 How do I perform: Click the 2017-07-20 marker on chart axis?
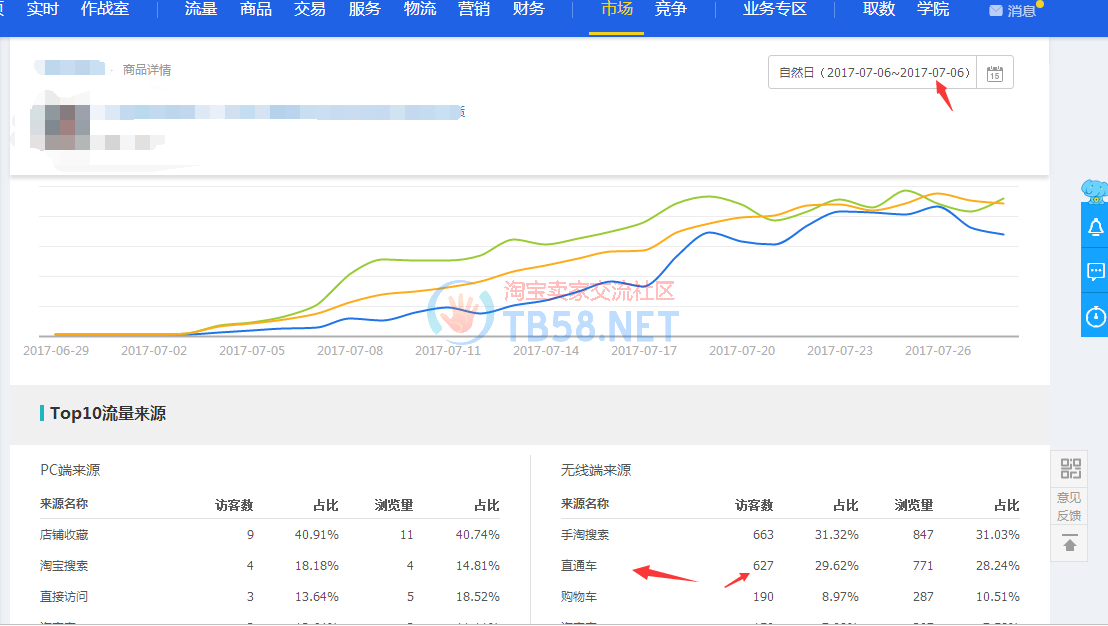coord(742,351)
